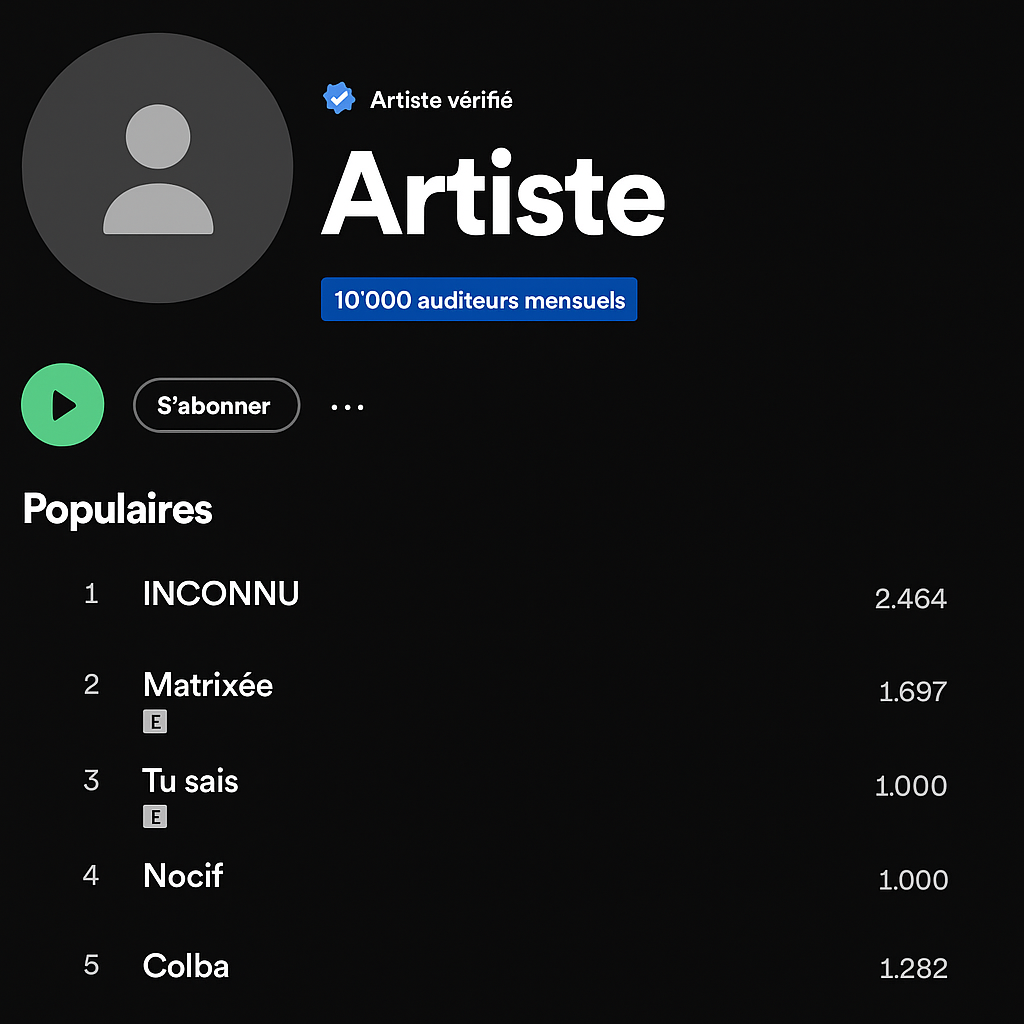1024x1024 pixels.
Task: Open the more options ellipsis menu
Action: [347, 406]
